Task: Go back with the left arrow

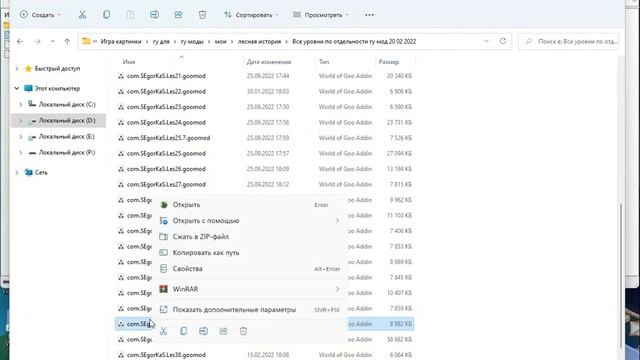Action: [x=20, y=41]
